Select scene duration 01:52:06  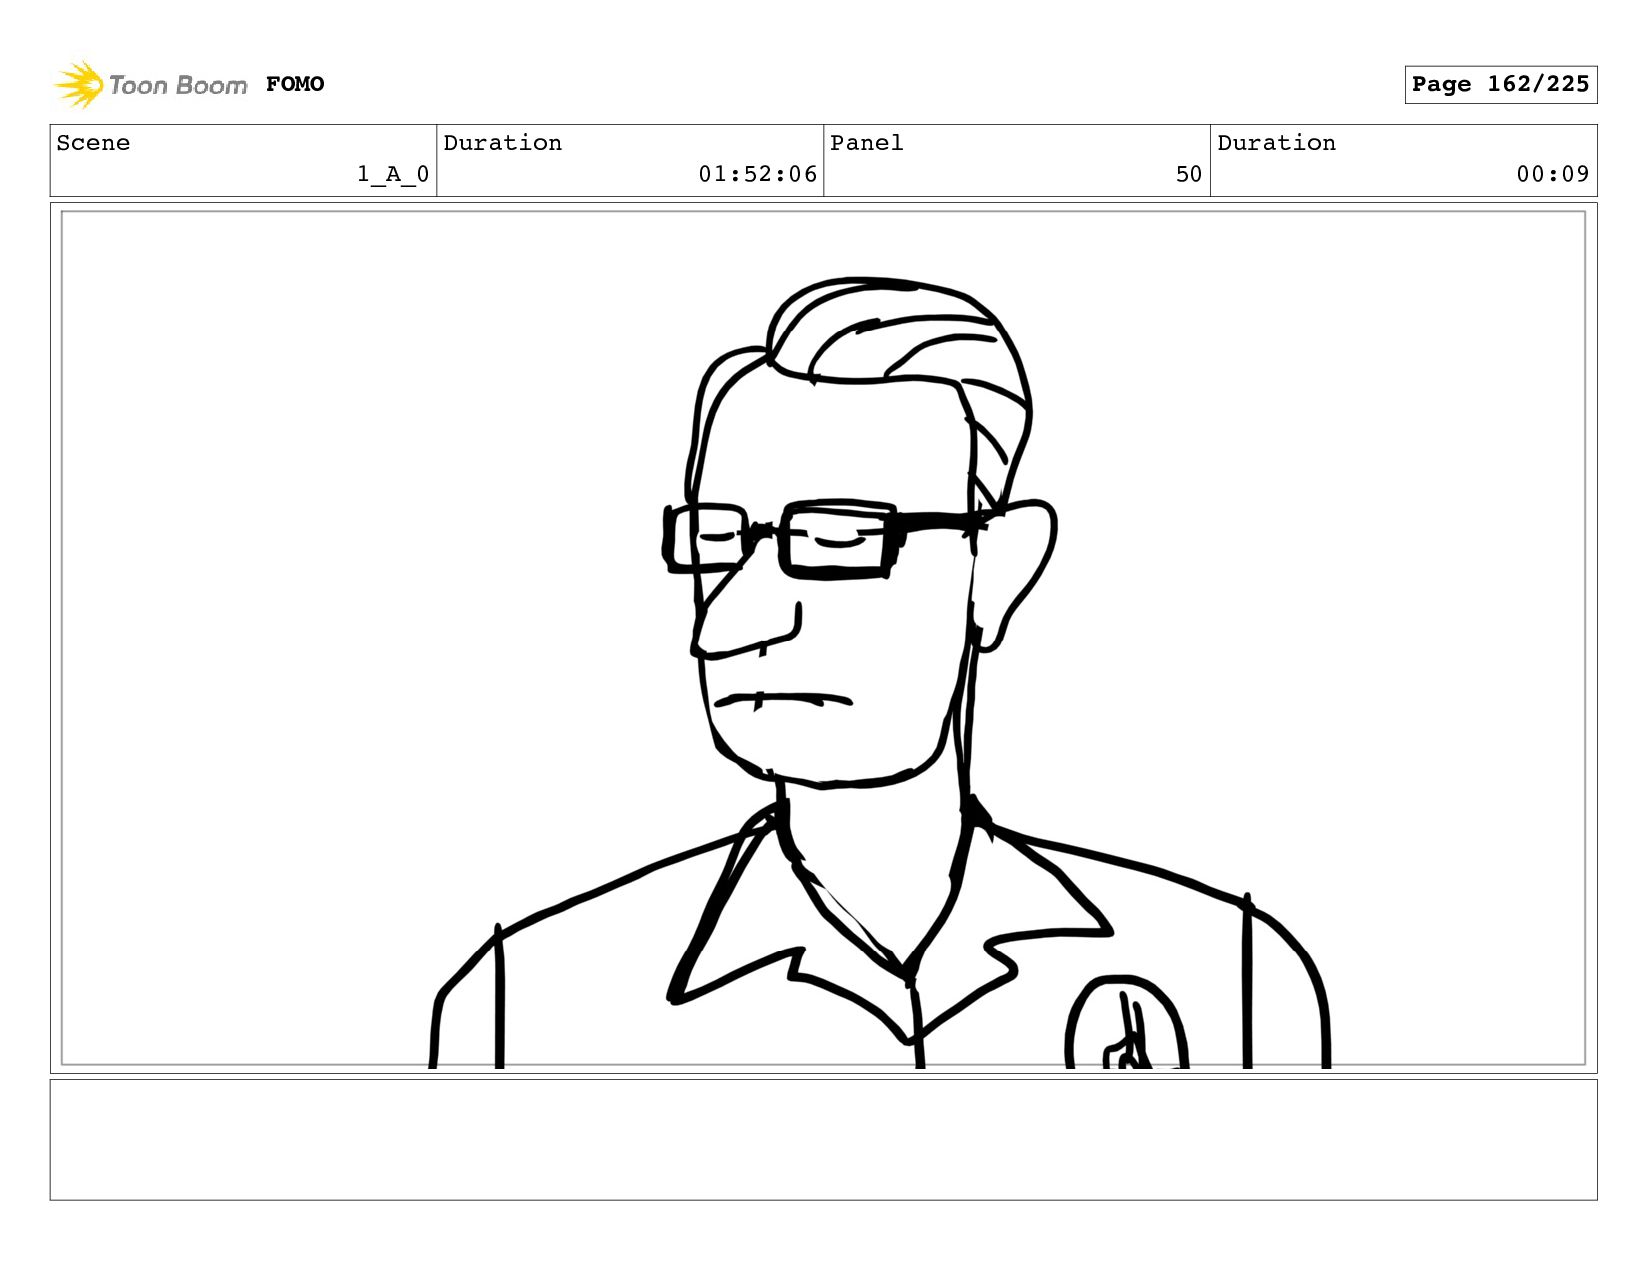(x=757, y=174)
